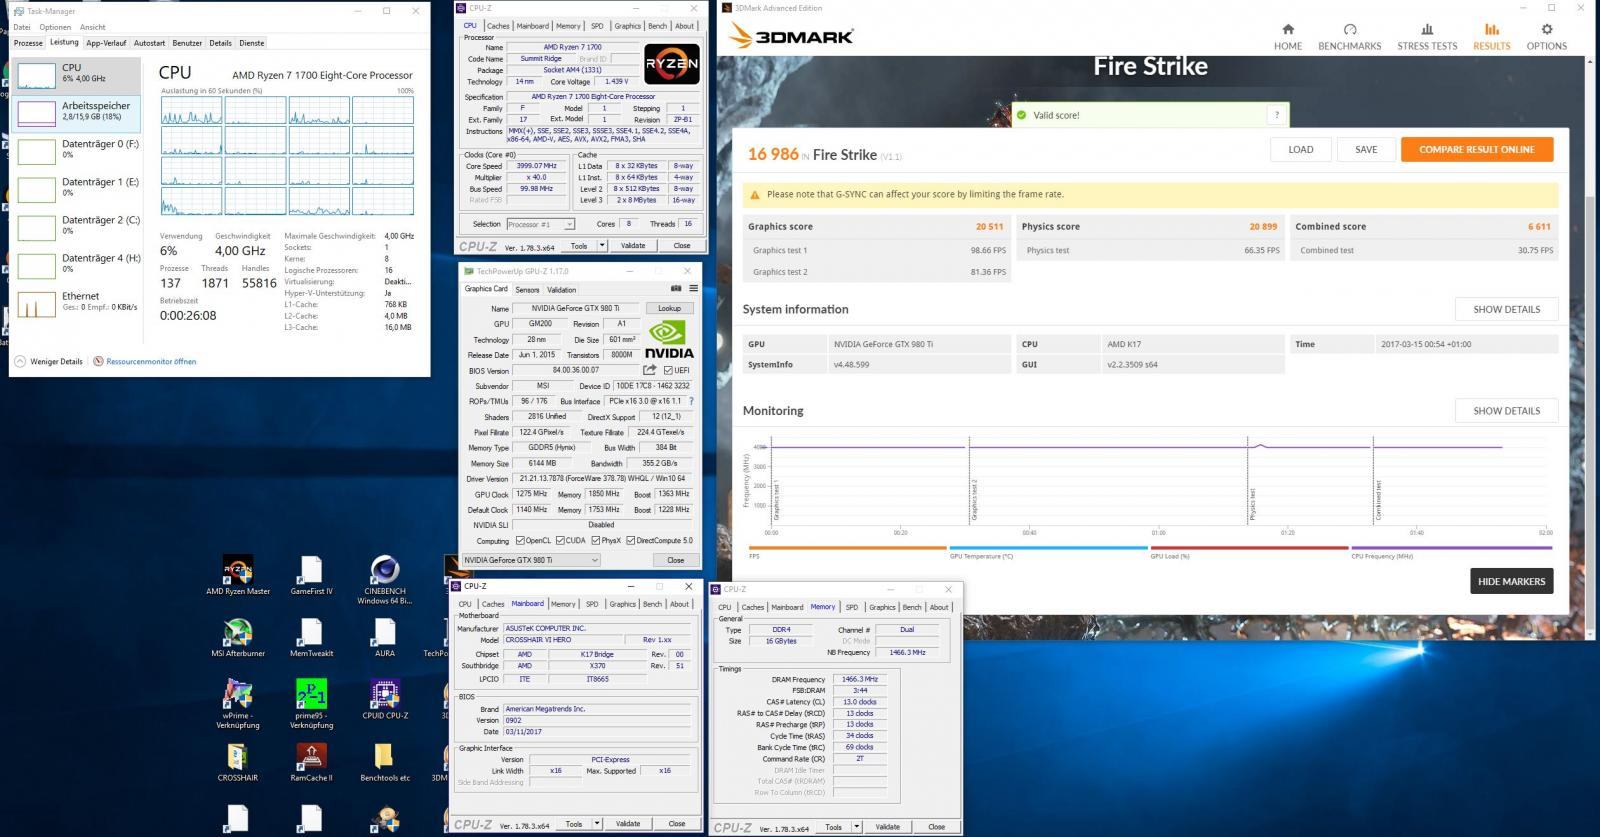Toggle DirectCompute 5.0 checkbox in GPU-Z
The width and height of the screenshot is (1600, 837).
pyautogui.click(x=631, y=541)
